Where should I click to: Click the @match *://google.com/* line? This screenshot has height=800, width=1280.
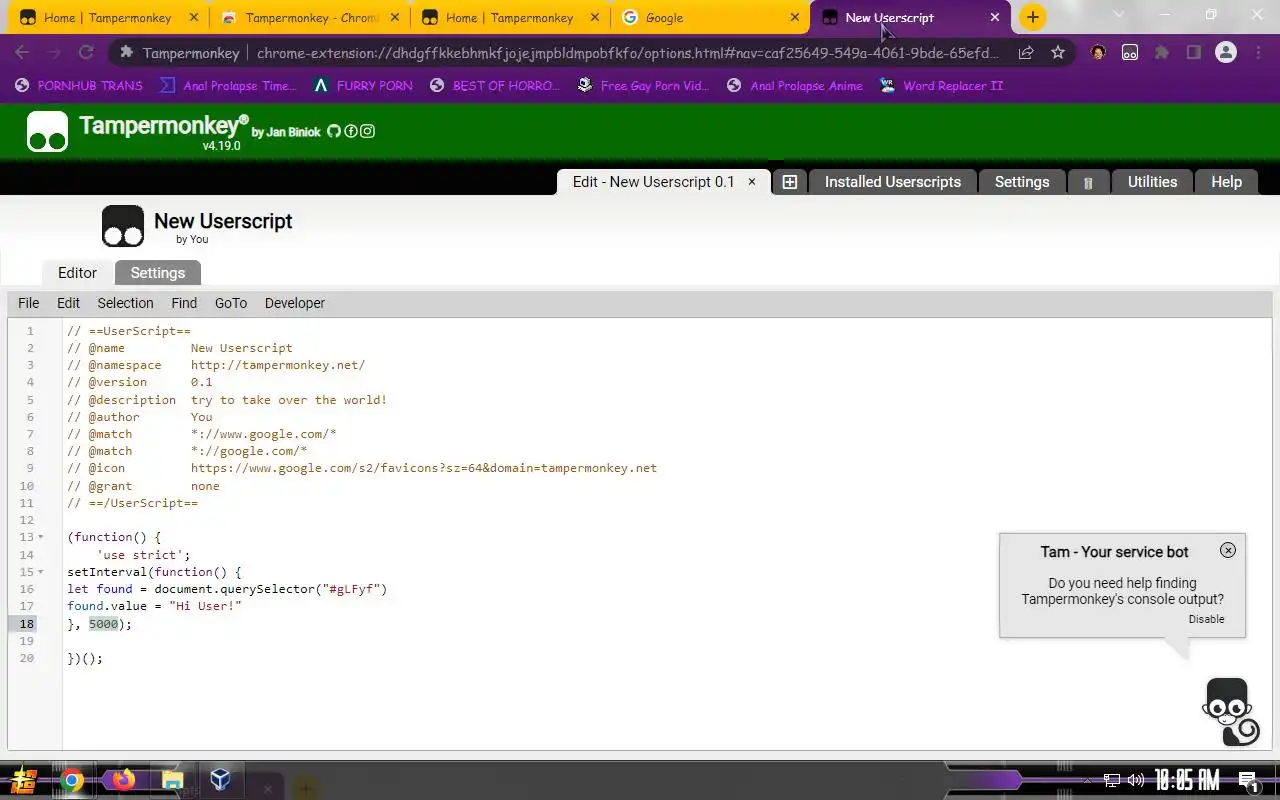pyautogui.click(x=187, y=451)
